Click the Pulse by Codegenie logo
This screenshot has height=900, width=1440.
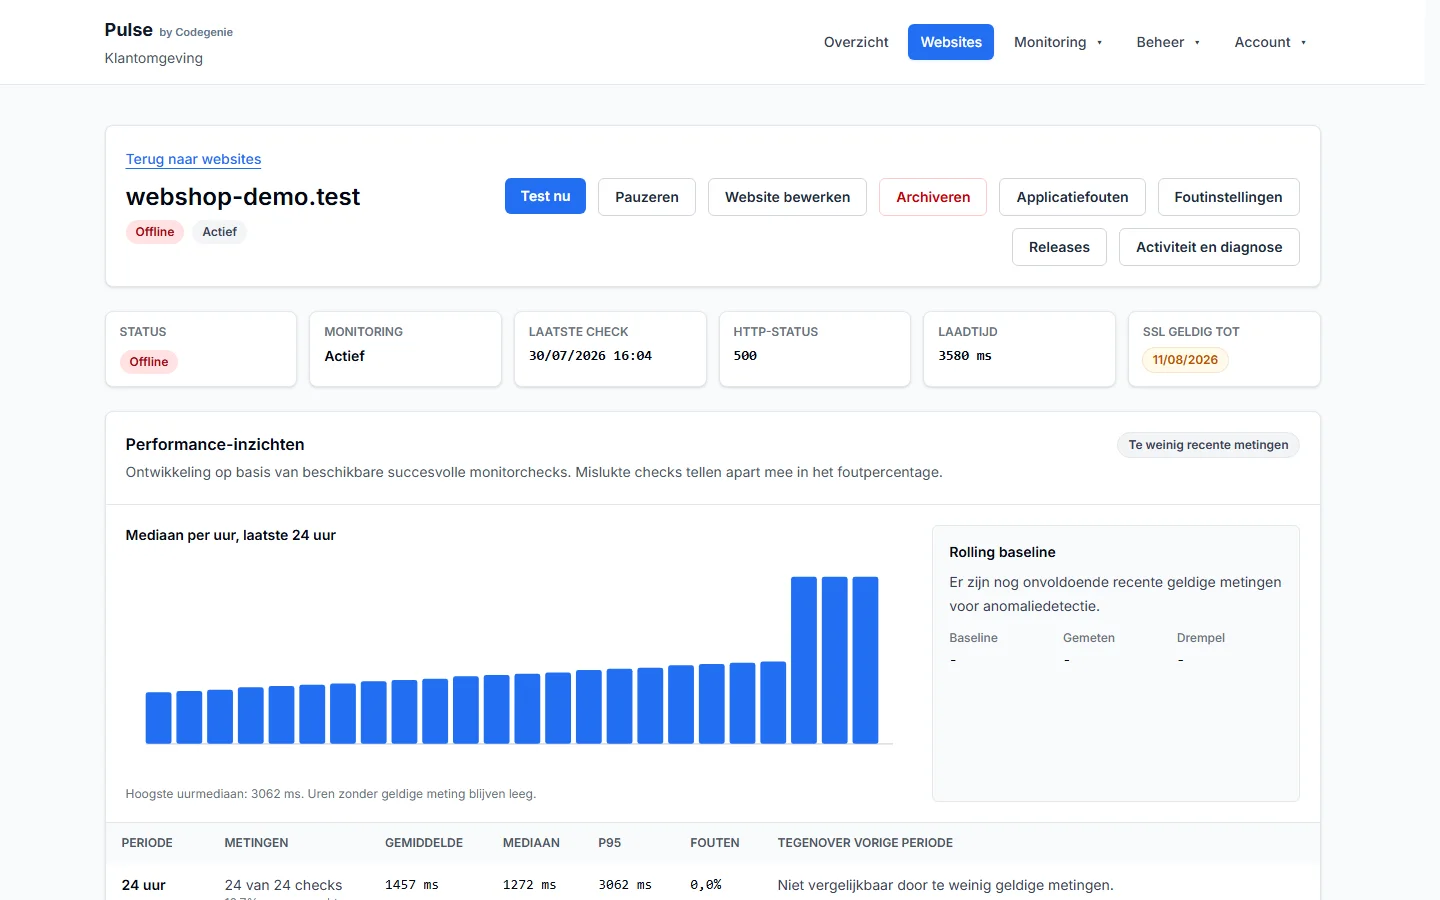168,30
